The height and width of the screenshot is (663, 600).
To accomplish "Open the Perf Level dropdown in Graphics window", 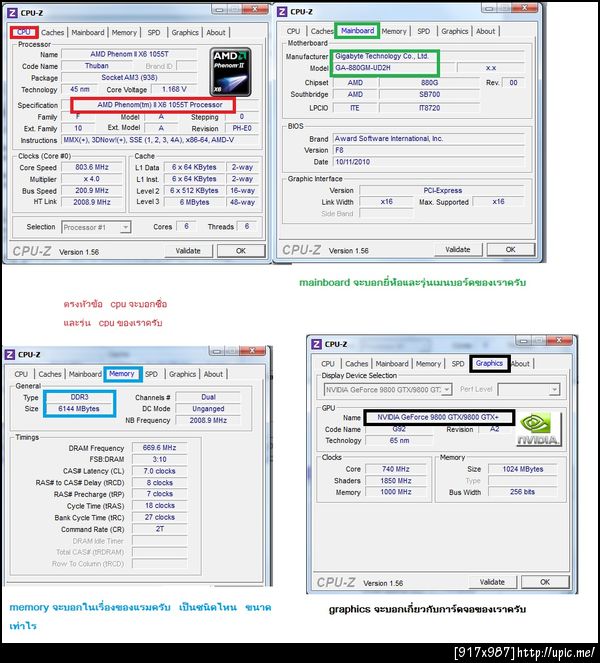I will pyautogui.click(x=529, y=389).
